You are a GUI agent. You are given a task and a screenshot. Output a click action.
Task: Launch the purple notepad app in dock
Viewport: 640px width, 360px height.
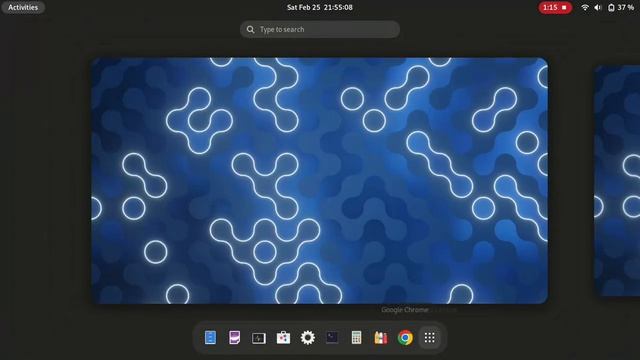click(x=234, y=338)
